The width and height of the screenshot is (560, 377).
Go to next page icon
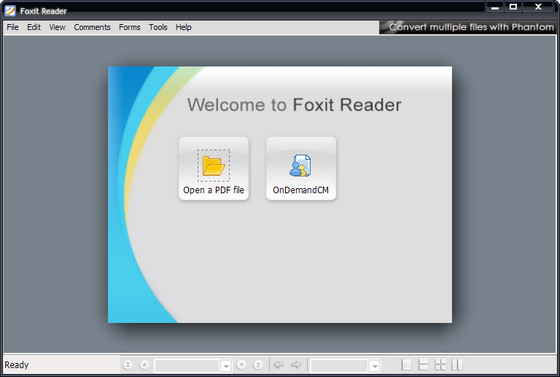pos(241,365)
